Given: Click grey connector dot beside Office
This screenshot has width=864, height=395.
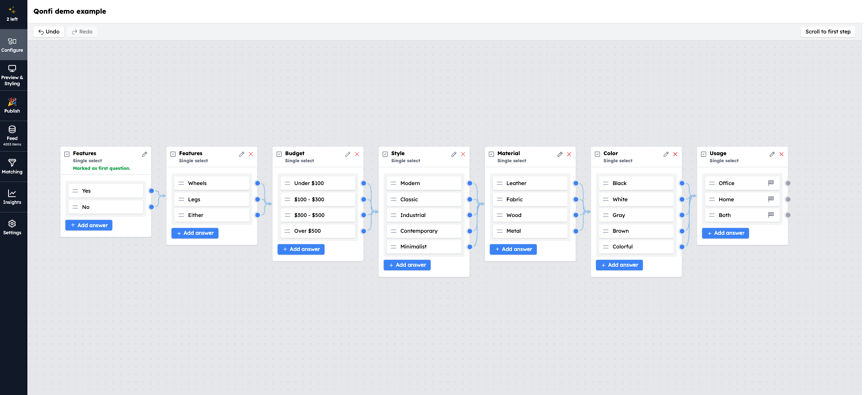Looking at the screenshot, I should click(788, 183).
